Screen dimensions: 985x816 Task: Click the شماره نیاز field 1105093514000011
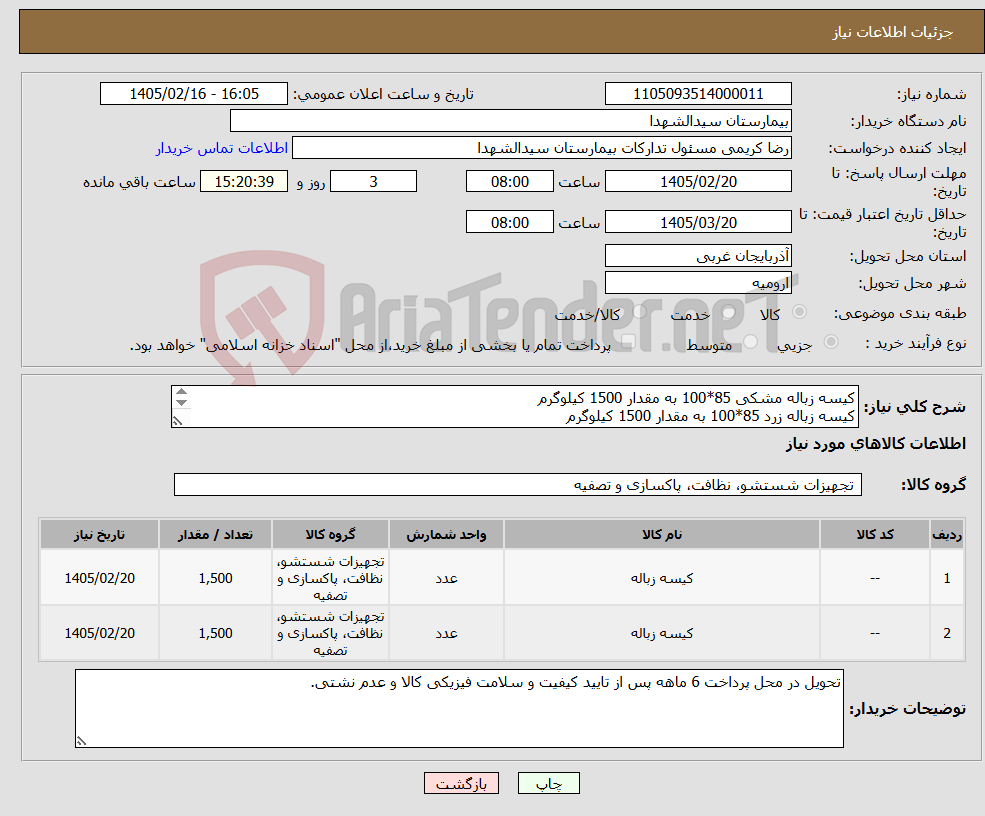pos(698,94)
